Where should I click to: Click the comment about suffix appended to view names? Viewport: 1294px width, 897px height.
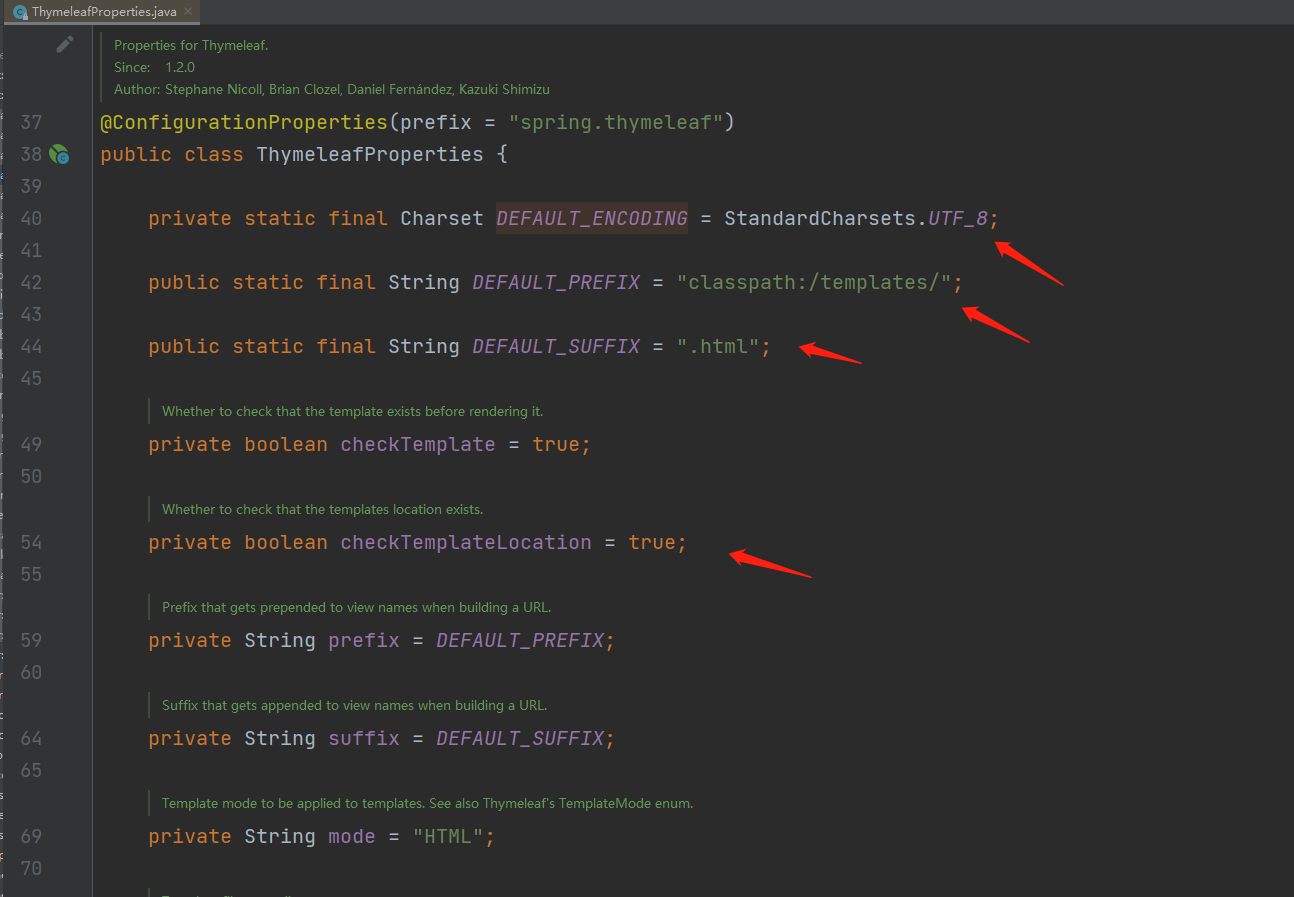click(354, 705)
